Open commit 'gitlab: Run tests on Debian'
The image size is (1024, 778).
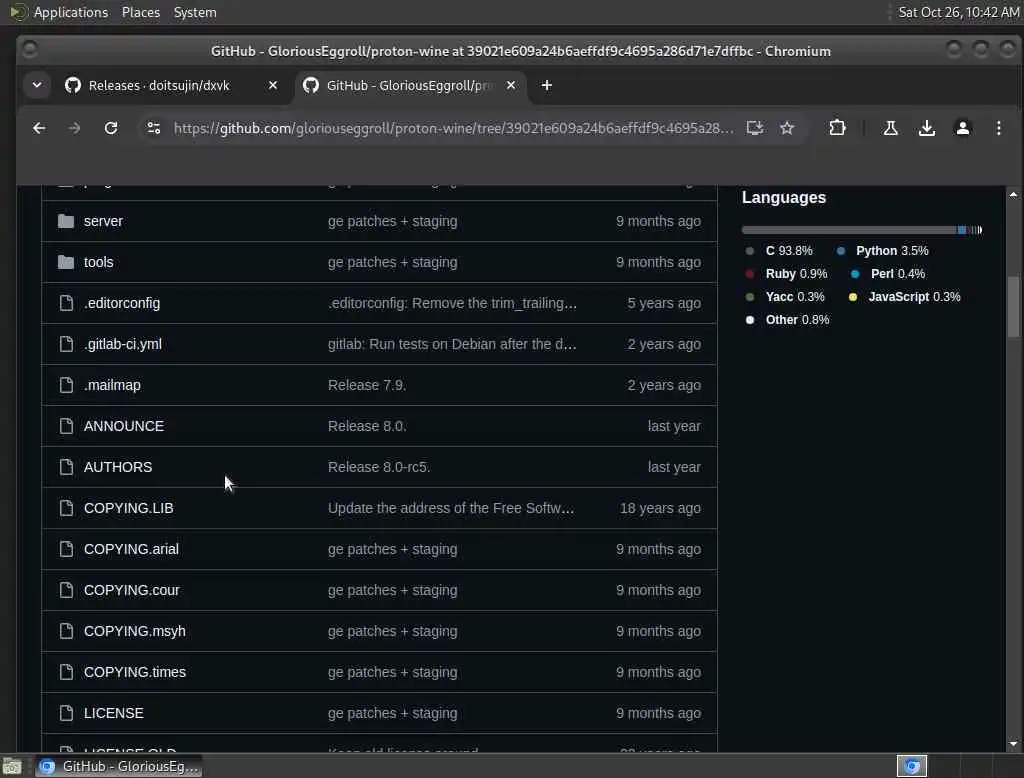(452, 344)
